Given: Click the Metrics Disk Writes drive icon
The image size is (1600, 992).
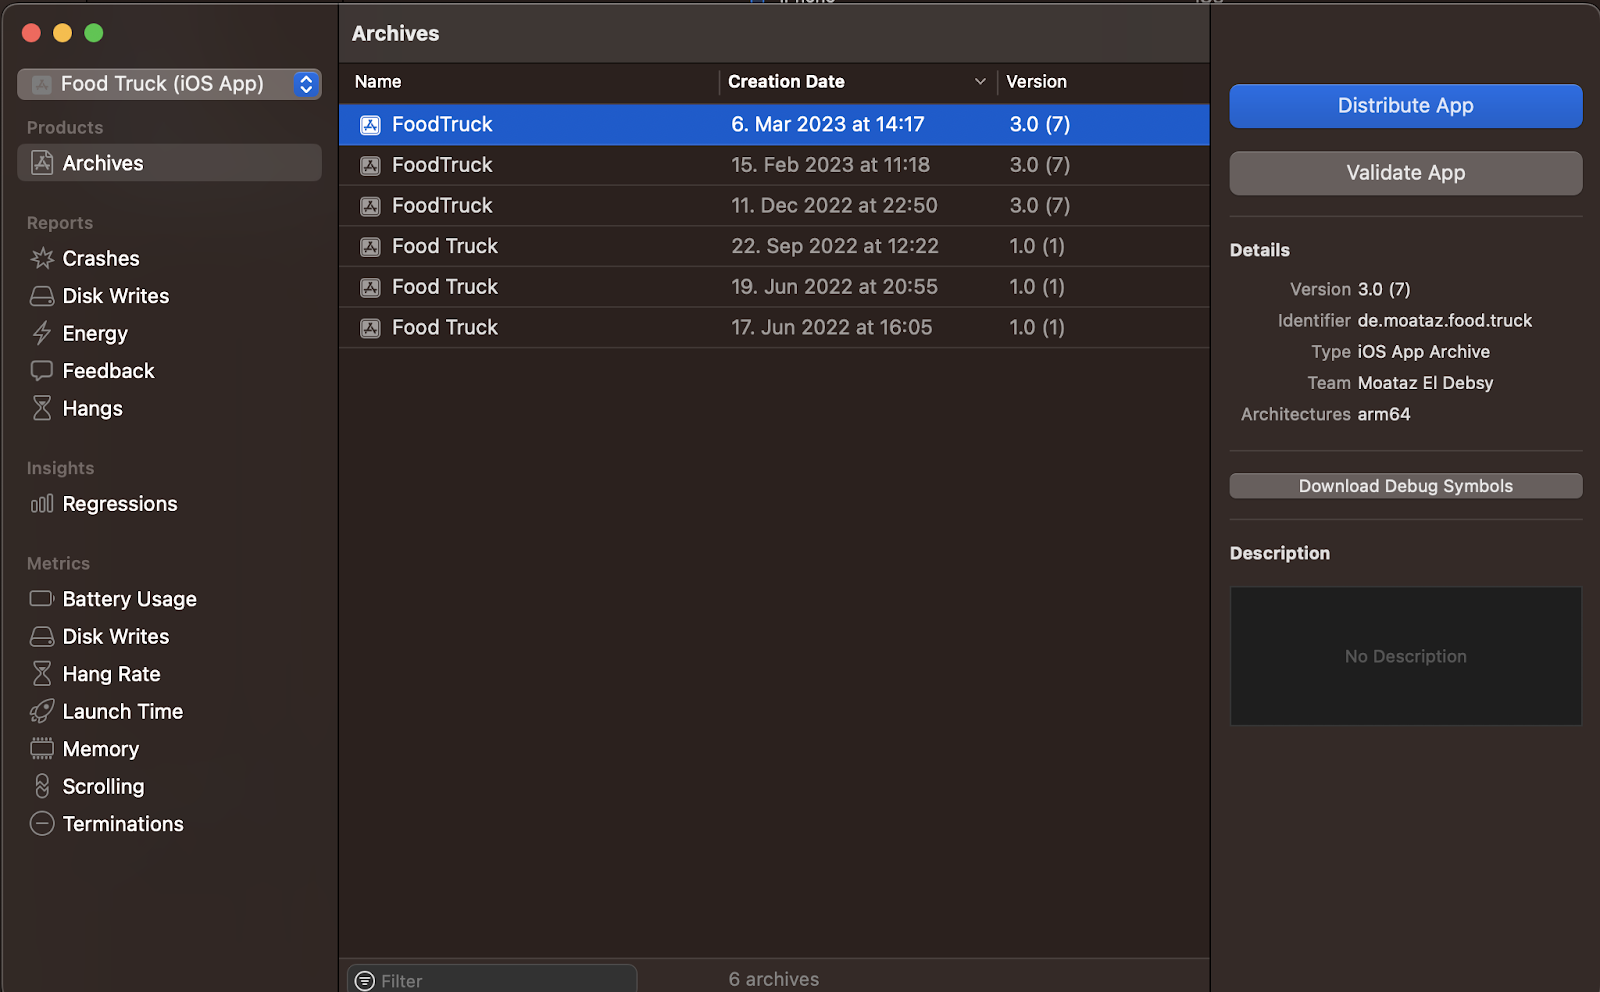Looking at the screenshot, I should click(x=42, y=637).
